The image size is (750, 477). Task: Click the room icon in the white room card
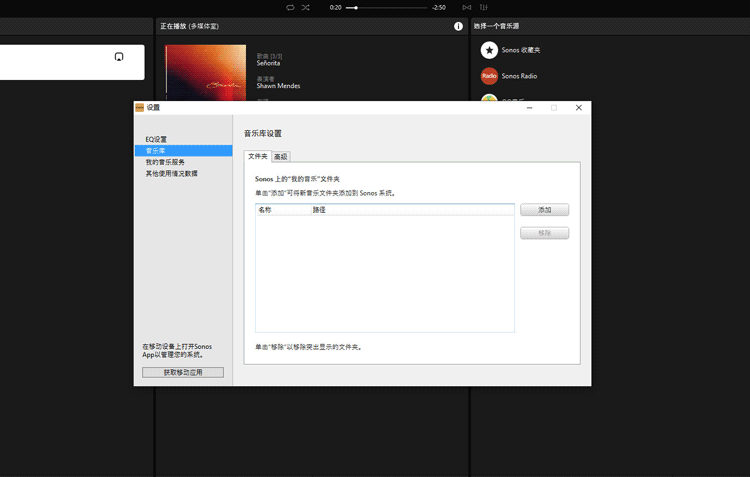(x=119, y=56)
